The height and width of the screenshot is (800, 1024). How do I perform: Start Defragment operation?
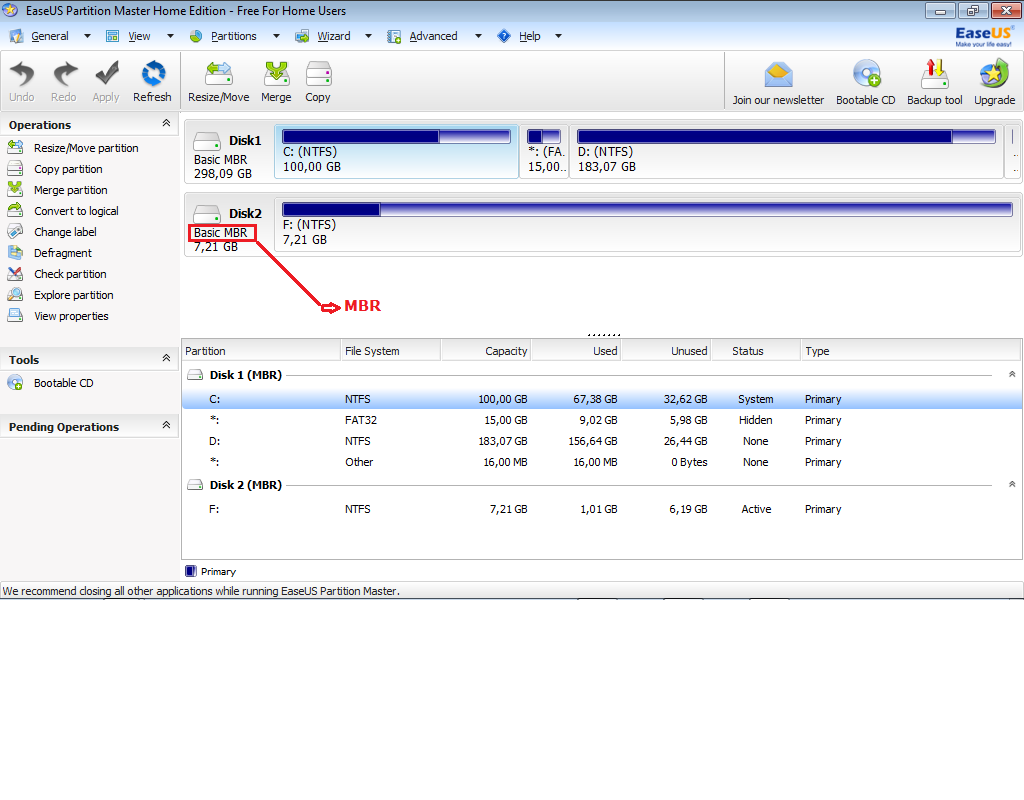tap(63, 253)
